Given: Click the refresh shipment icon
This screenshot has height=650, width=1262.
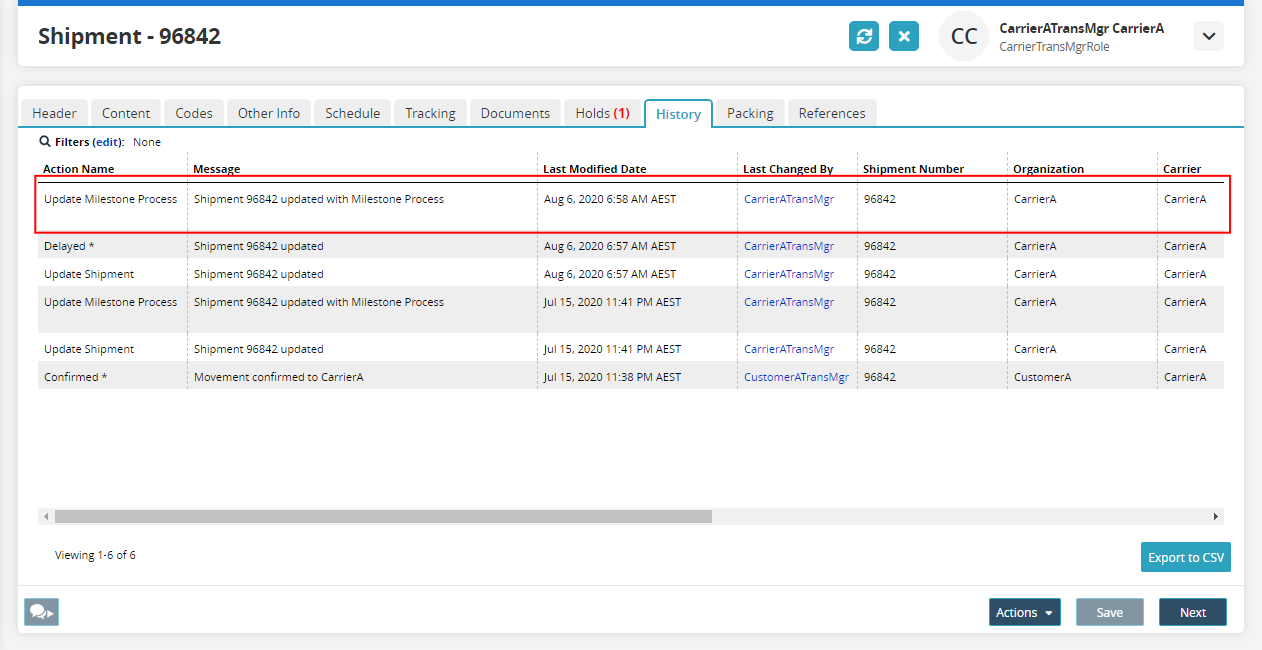Looking at the screenshot, I should click(864, 37).
